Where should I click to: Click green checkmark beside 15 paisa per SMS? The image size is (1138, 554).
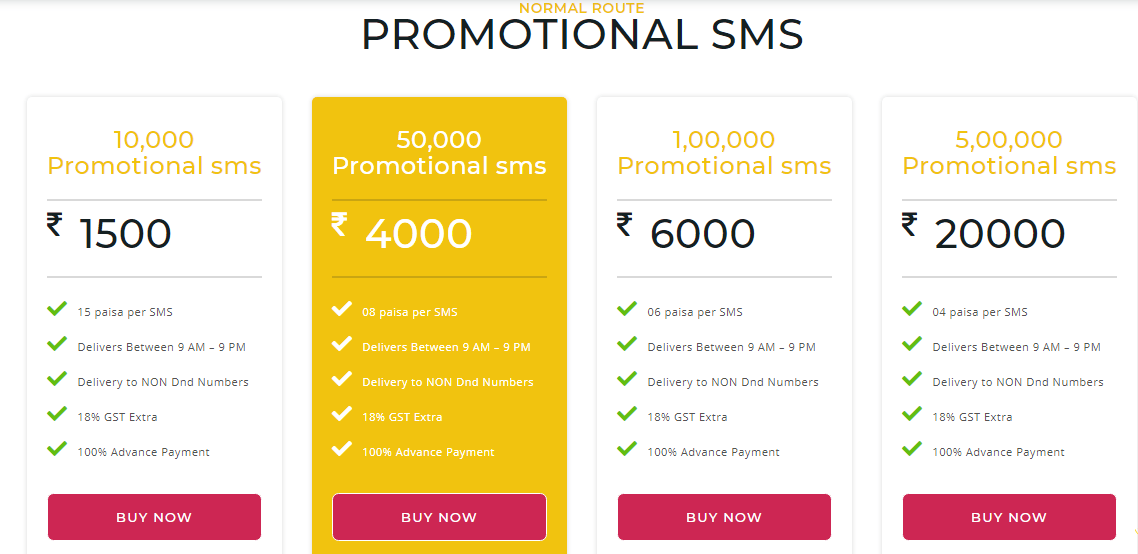click(x=57, y=309)
